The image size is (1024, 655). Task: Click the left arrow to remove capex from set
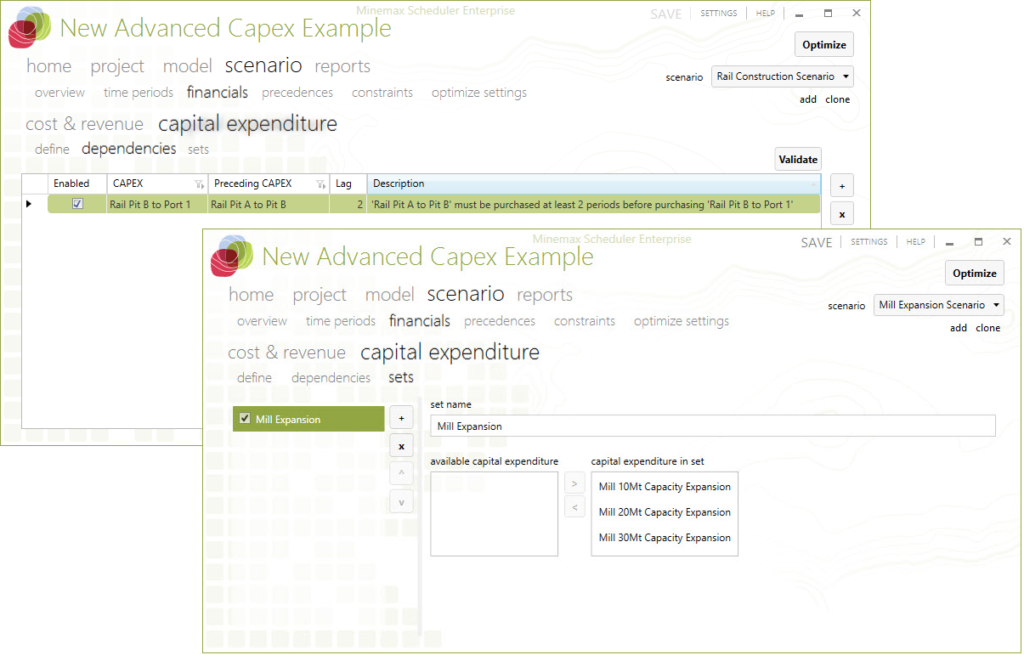pos(574,508)
